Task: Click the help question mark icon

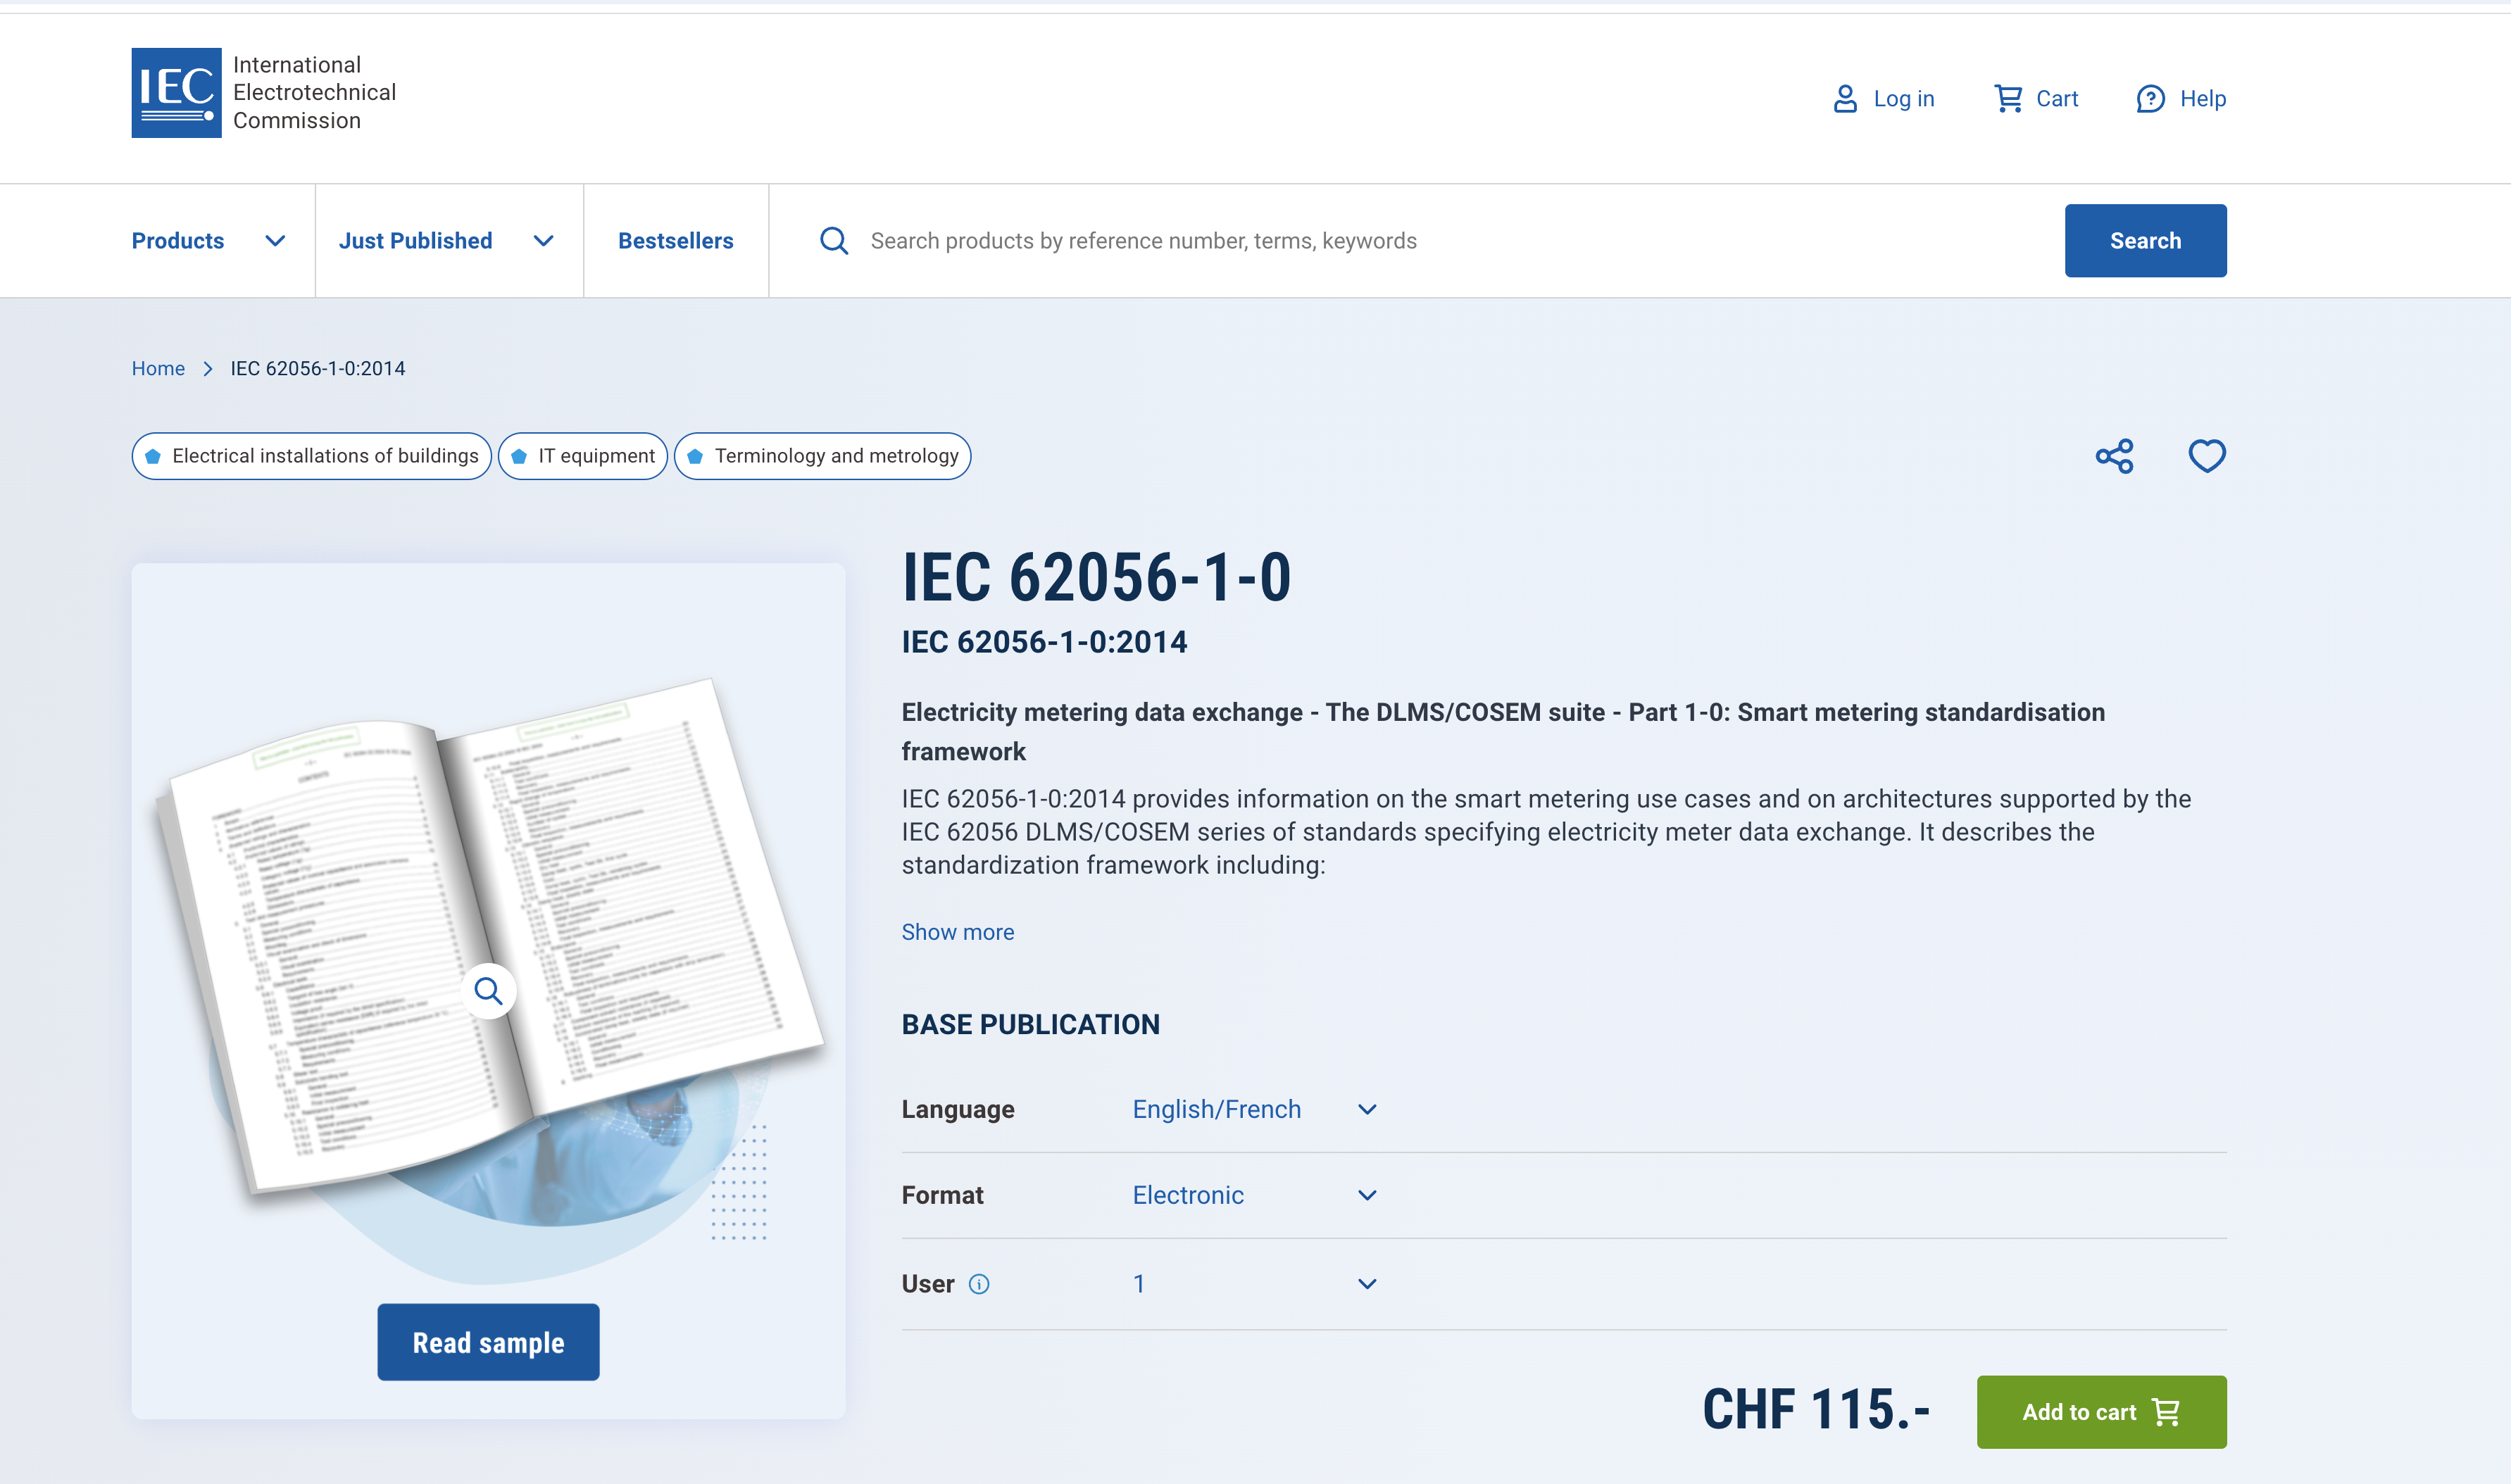Action: 2150,99
